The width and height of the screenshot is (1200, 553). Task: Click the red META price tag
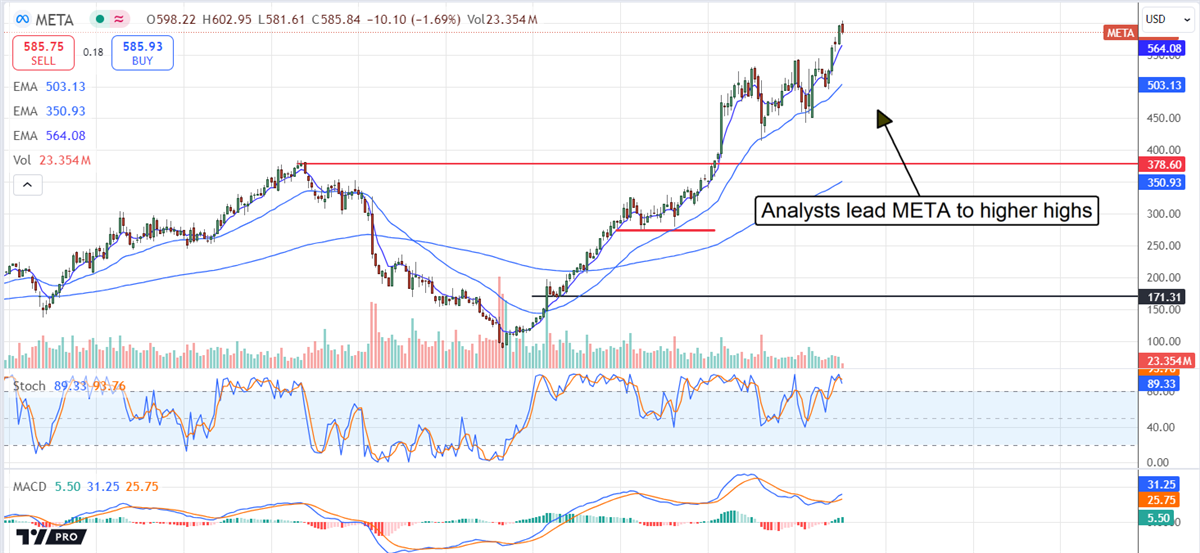tap(1121, 33)
